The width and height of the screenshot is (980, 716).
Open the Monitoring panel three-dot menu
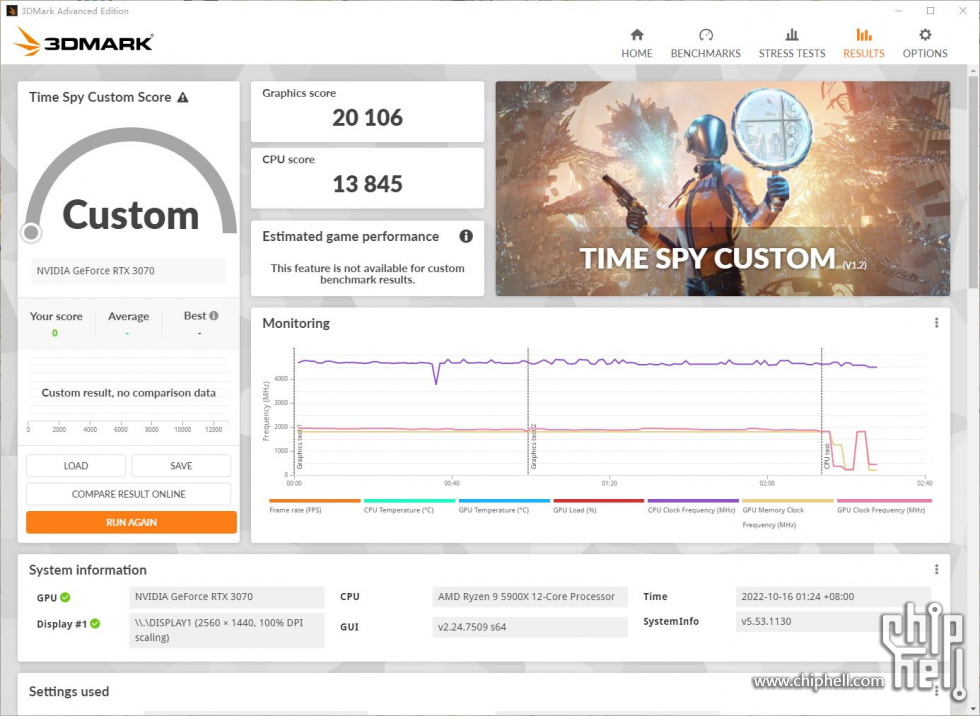coord(936,323)
